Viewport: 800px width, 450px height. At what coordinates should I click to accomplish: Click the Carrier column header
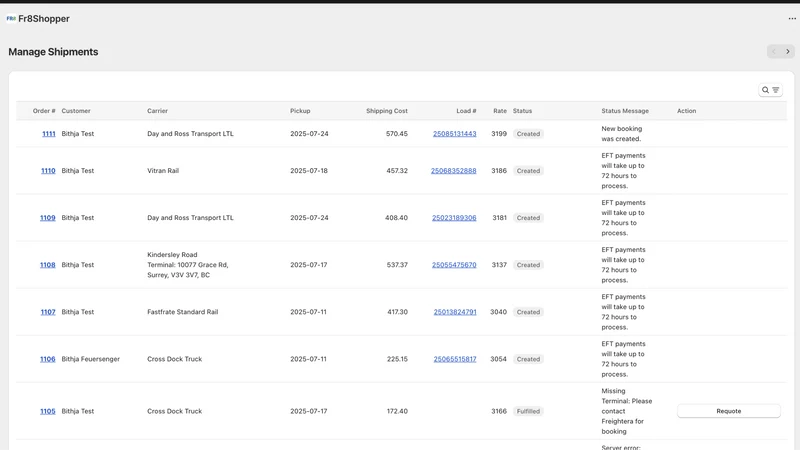click(x=158, y=111)
